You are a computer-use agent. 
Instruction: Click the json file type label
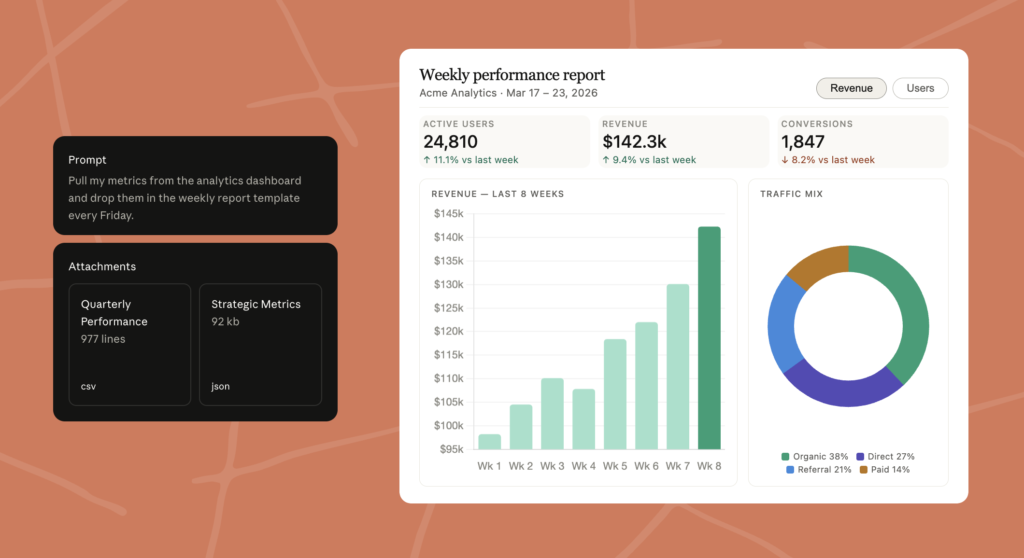pos(221,386)
